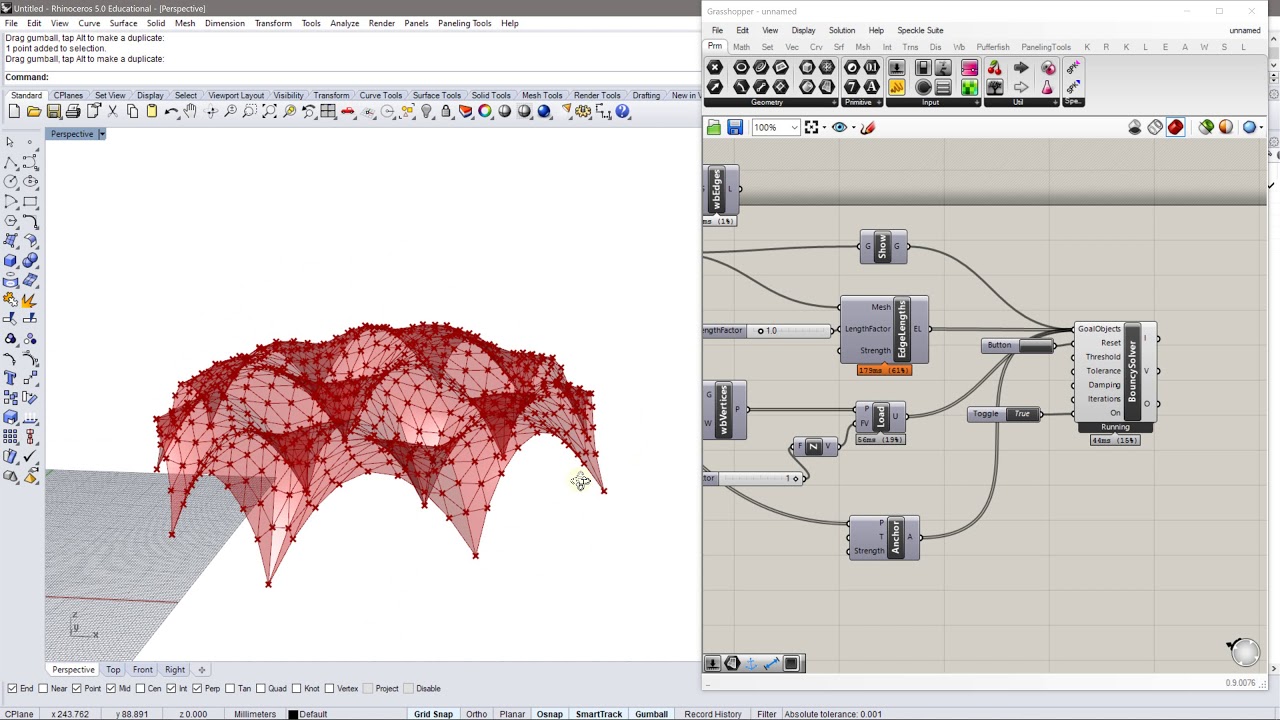Click the Print icon in Rhino toolbar
This screenshot has width=1280, height=720.
point(73,112)
